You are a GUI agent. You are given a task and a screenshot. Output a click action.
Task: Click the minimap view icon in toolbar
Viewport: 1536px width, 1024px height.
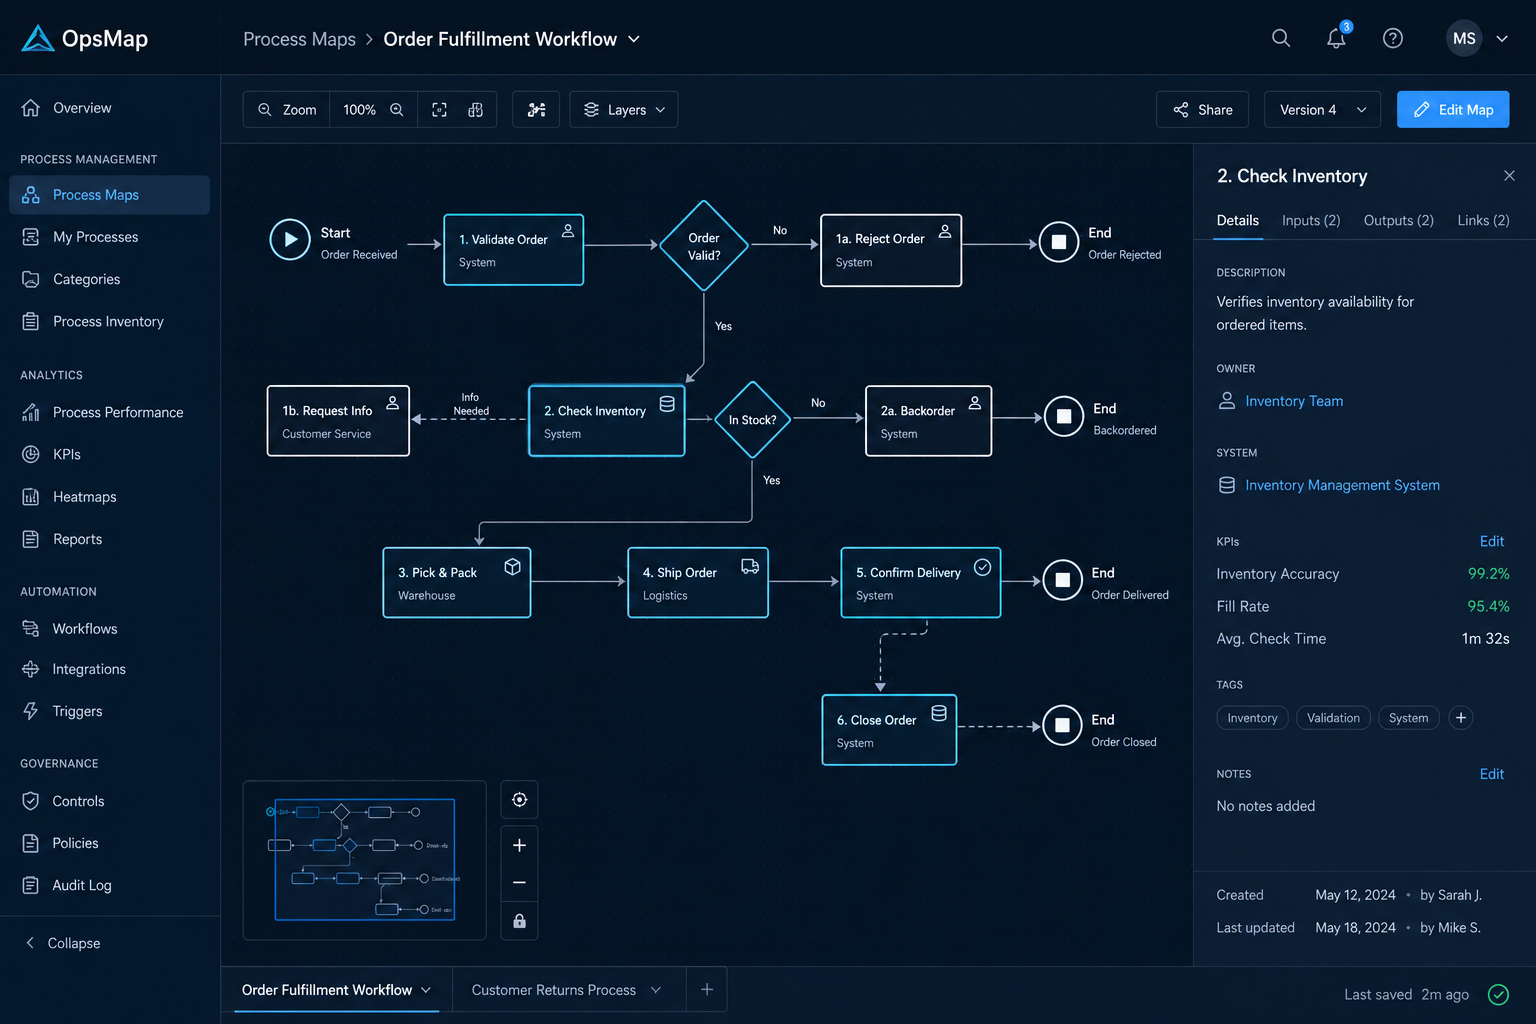476,110
